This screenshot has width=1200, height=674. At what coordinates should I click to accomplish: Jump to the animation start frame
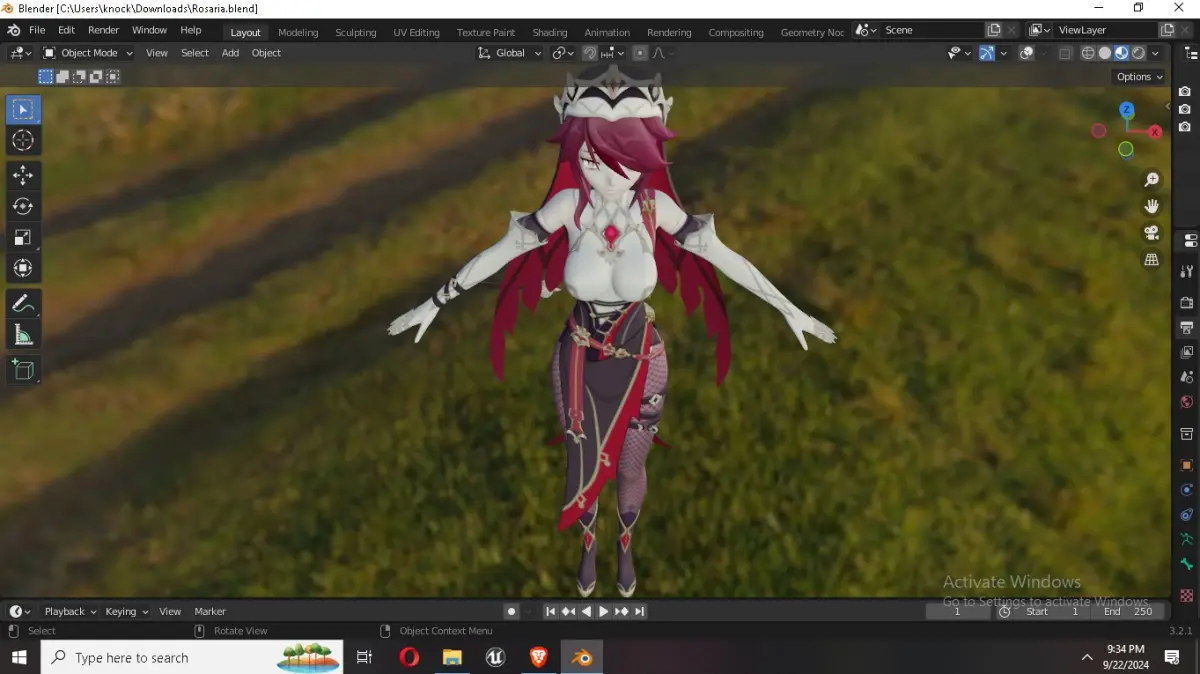coord(550,611)
